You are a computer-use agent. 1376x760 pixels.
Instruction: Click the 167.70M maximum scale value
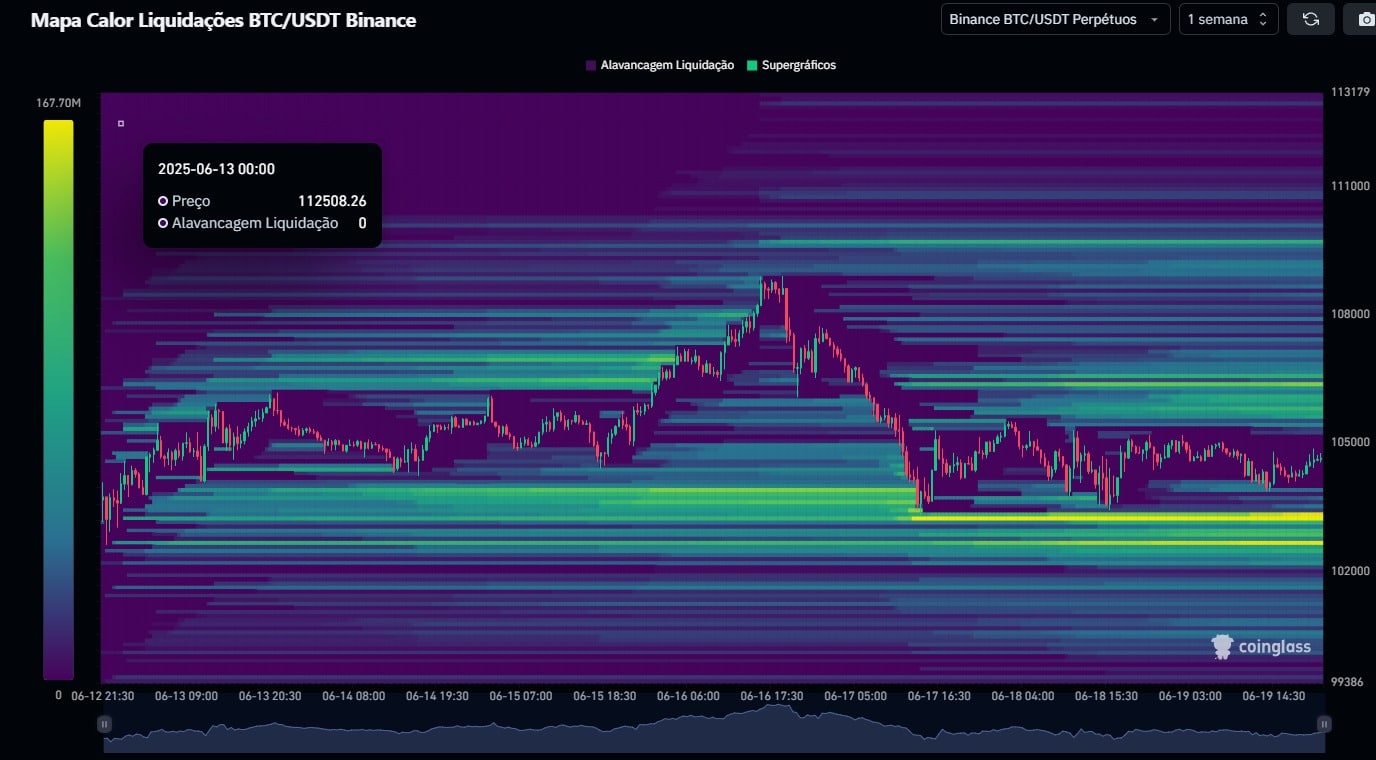pos(58,103)
